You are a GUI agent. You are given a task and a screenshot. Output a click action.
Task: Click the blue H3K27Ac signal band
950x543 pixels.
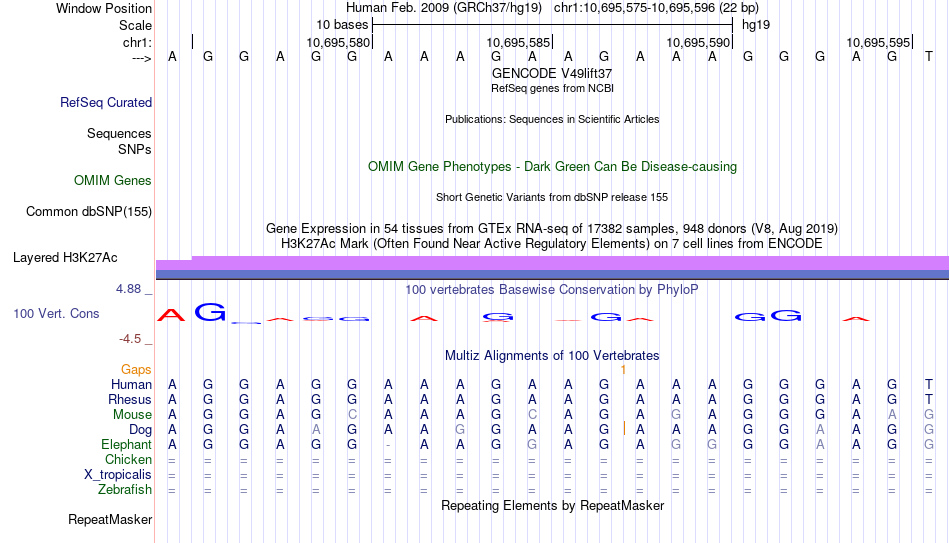tap(552, 275)
